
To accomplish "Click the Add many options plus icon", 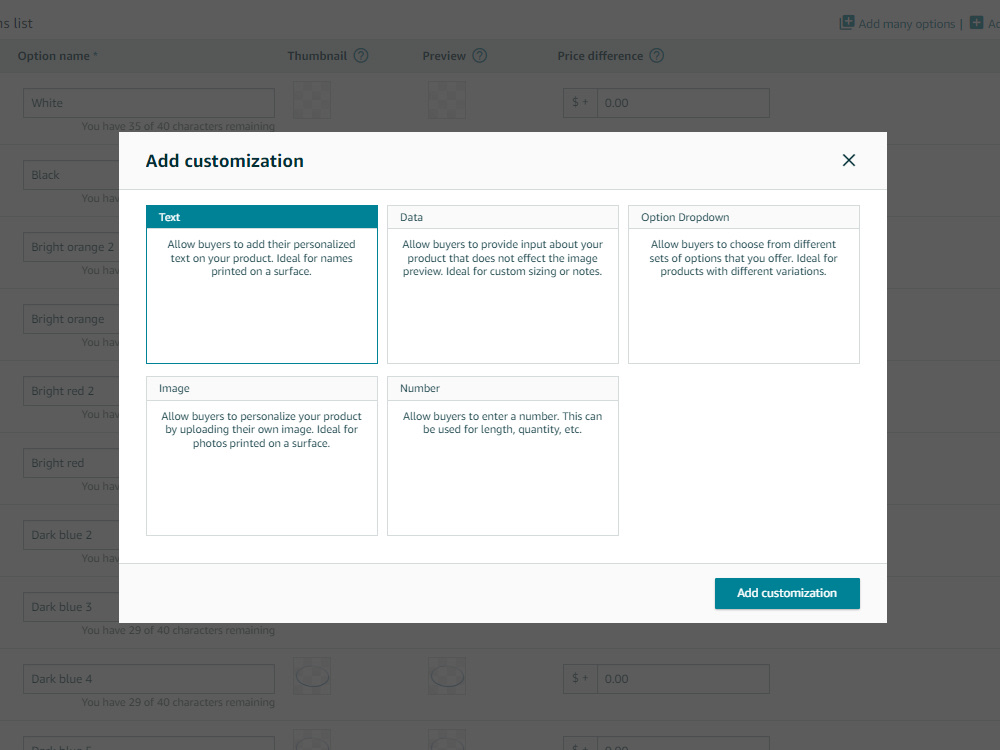I will pos(846,22).
